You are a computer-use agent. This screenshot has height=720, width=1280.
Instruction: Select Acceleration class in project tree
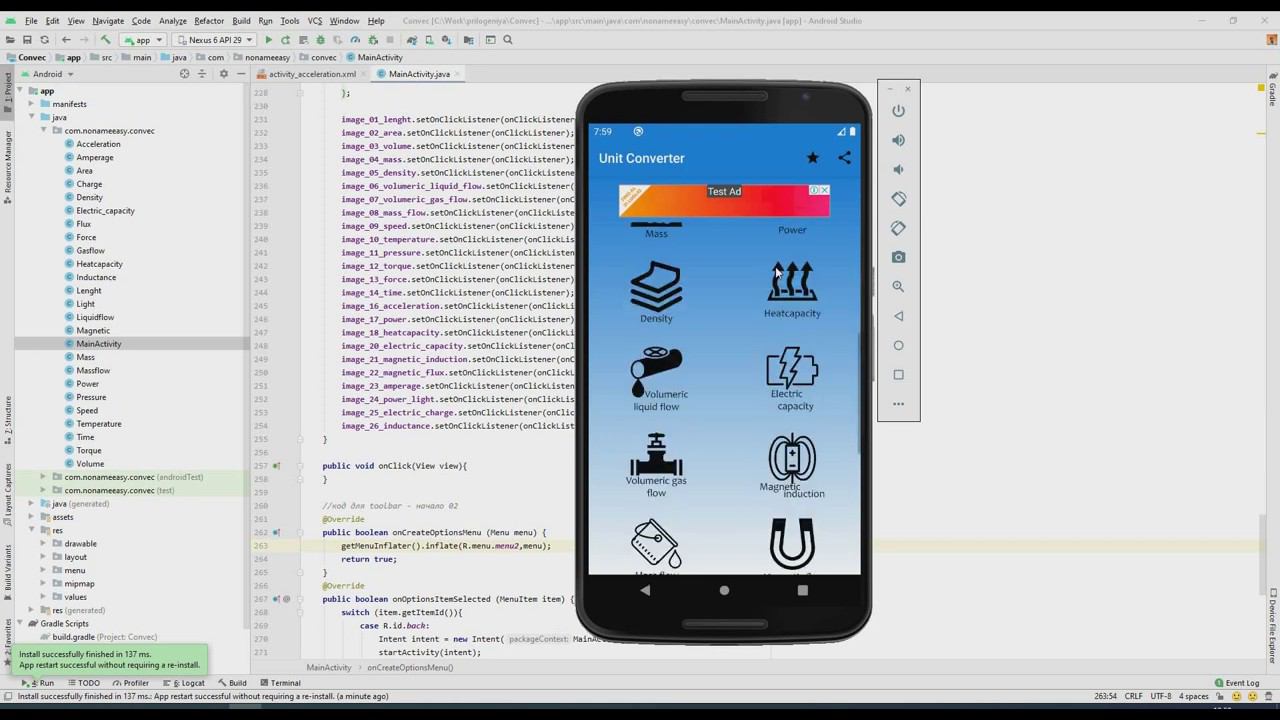pyautogui.click(x=98, y=144)
